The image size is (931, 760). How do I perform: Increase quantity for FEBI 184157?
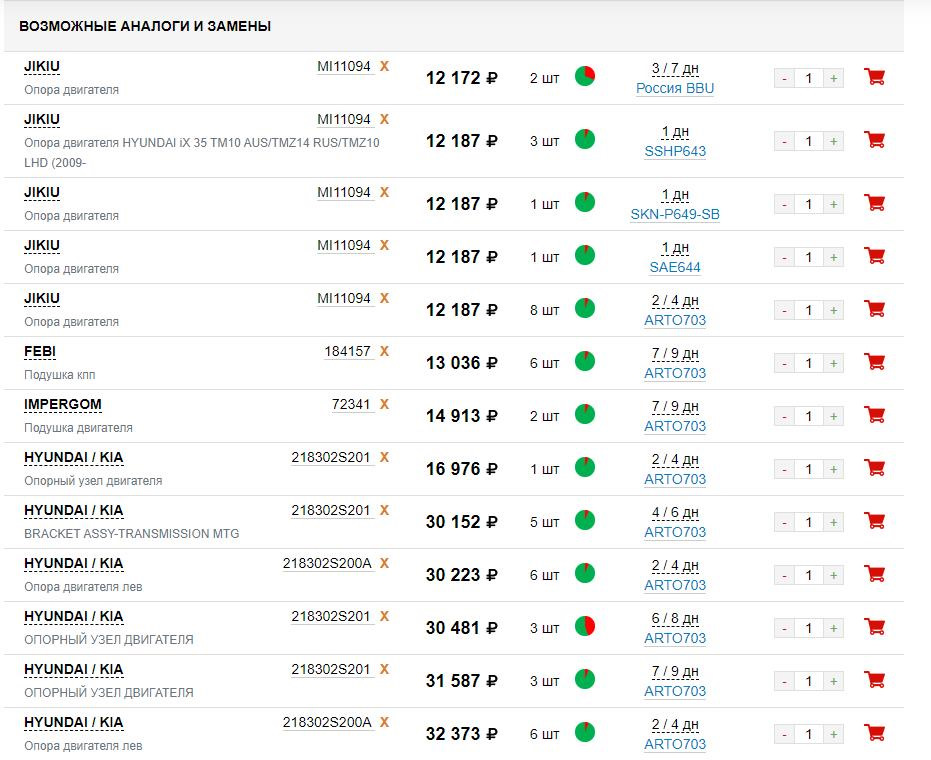click(834, 363)
